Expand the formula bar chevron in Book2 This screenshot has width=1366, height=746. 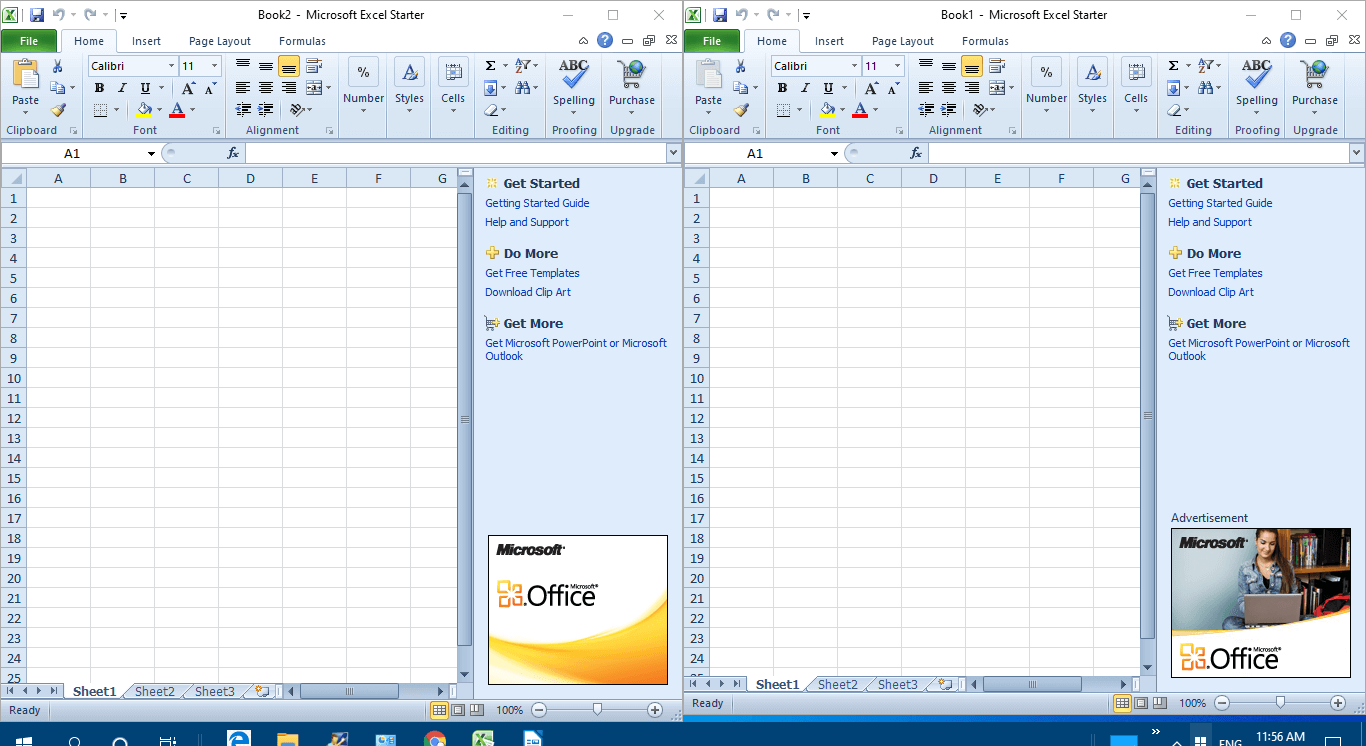(673, 153)
